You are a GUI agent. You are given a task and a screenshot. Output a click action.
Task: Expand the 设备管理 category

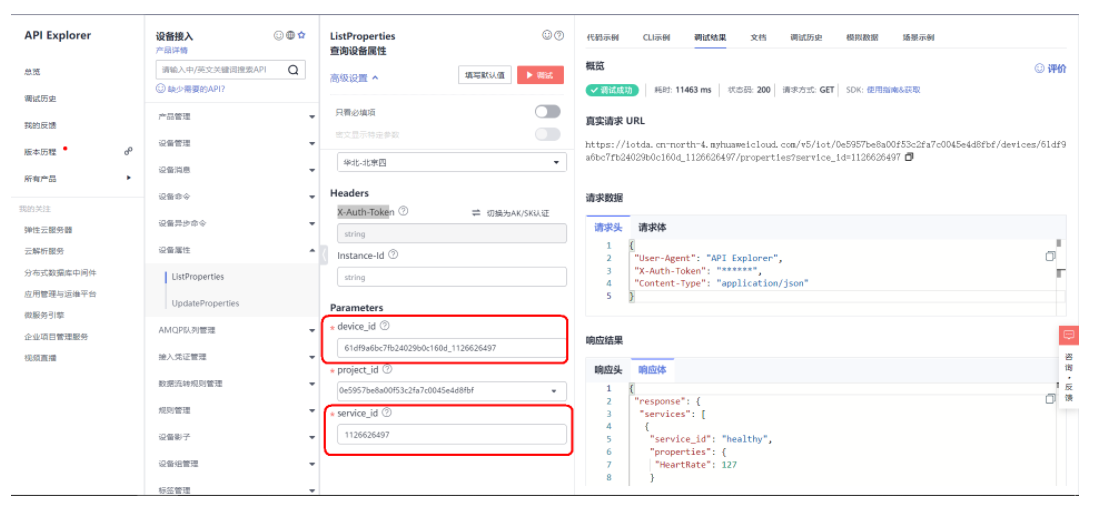(x=312, y=144)
